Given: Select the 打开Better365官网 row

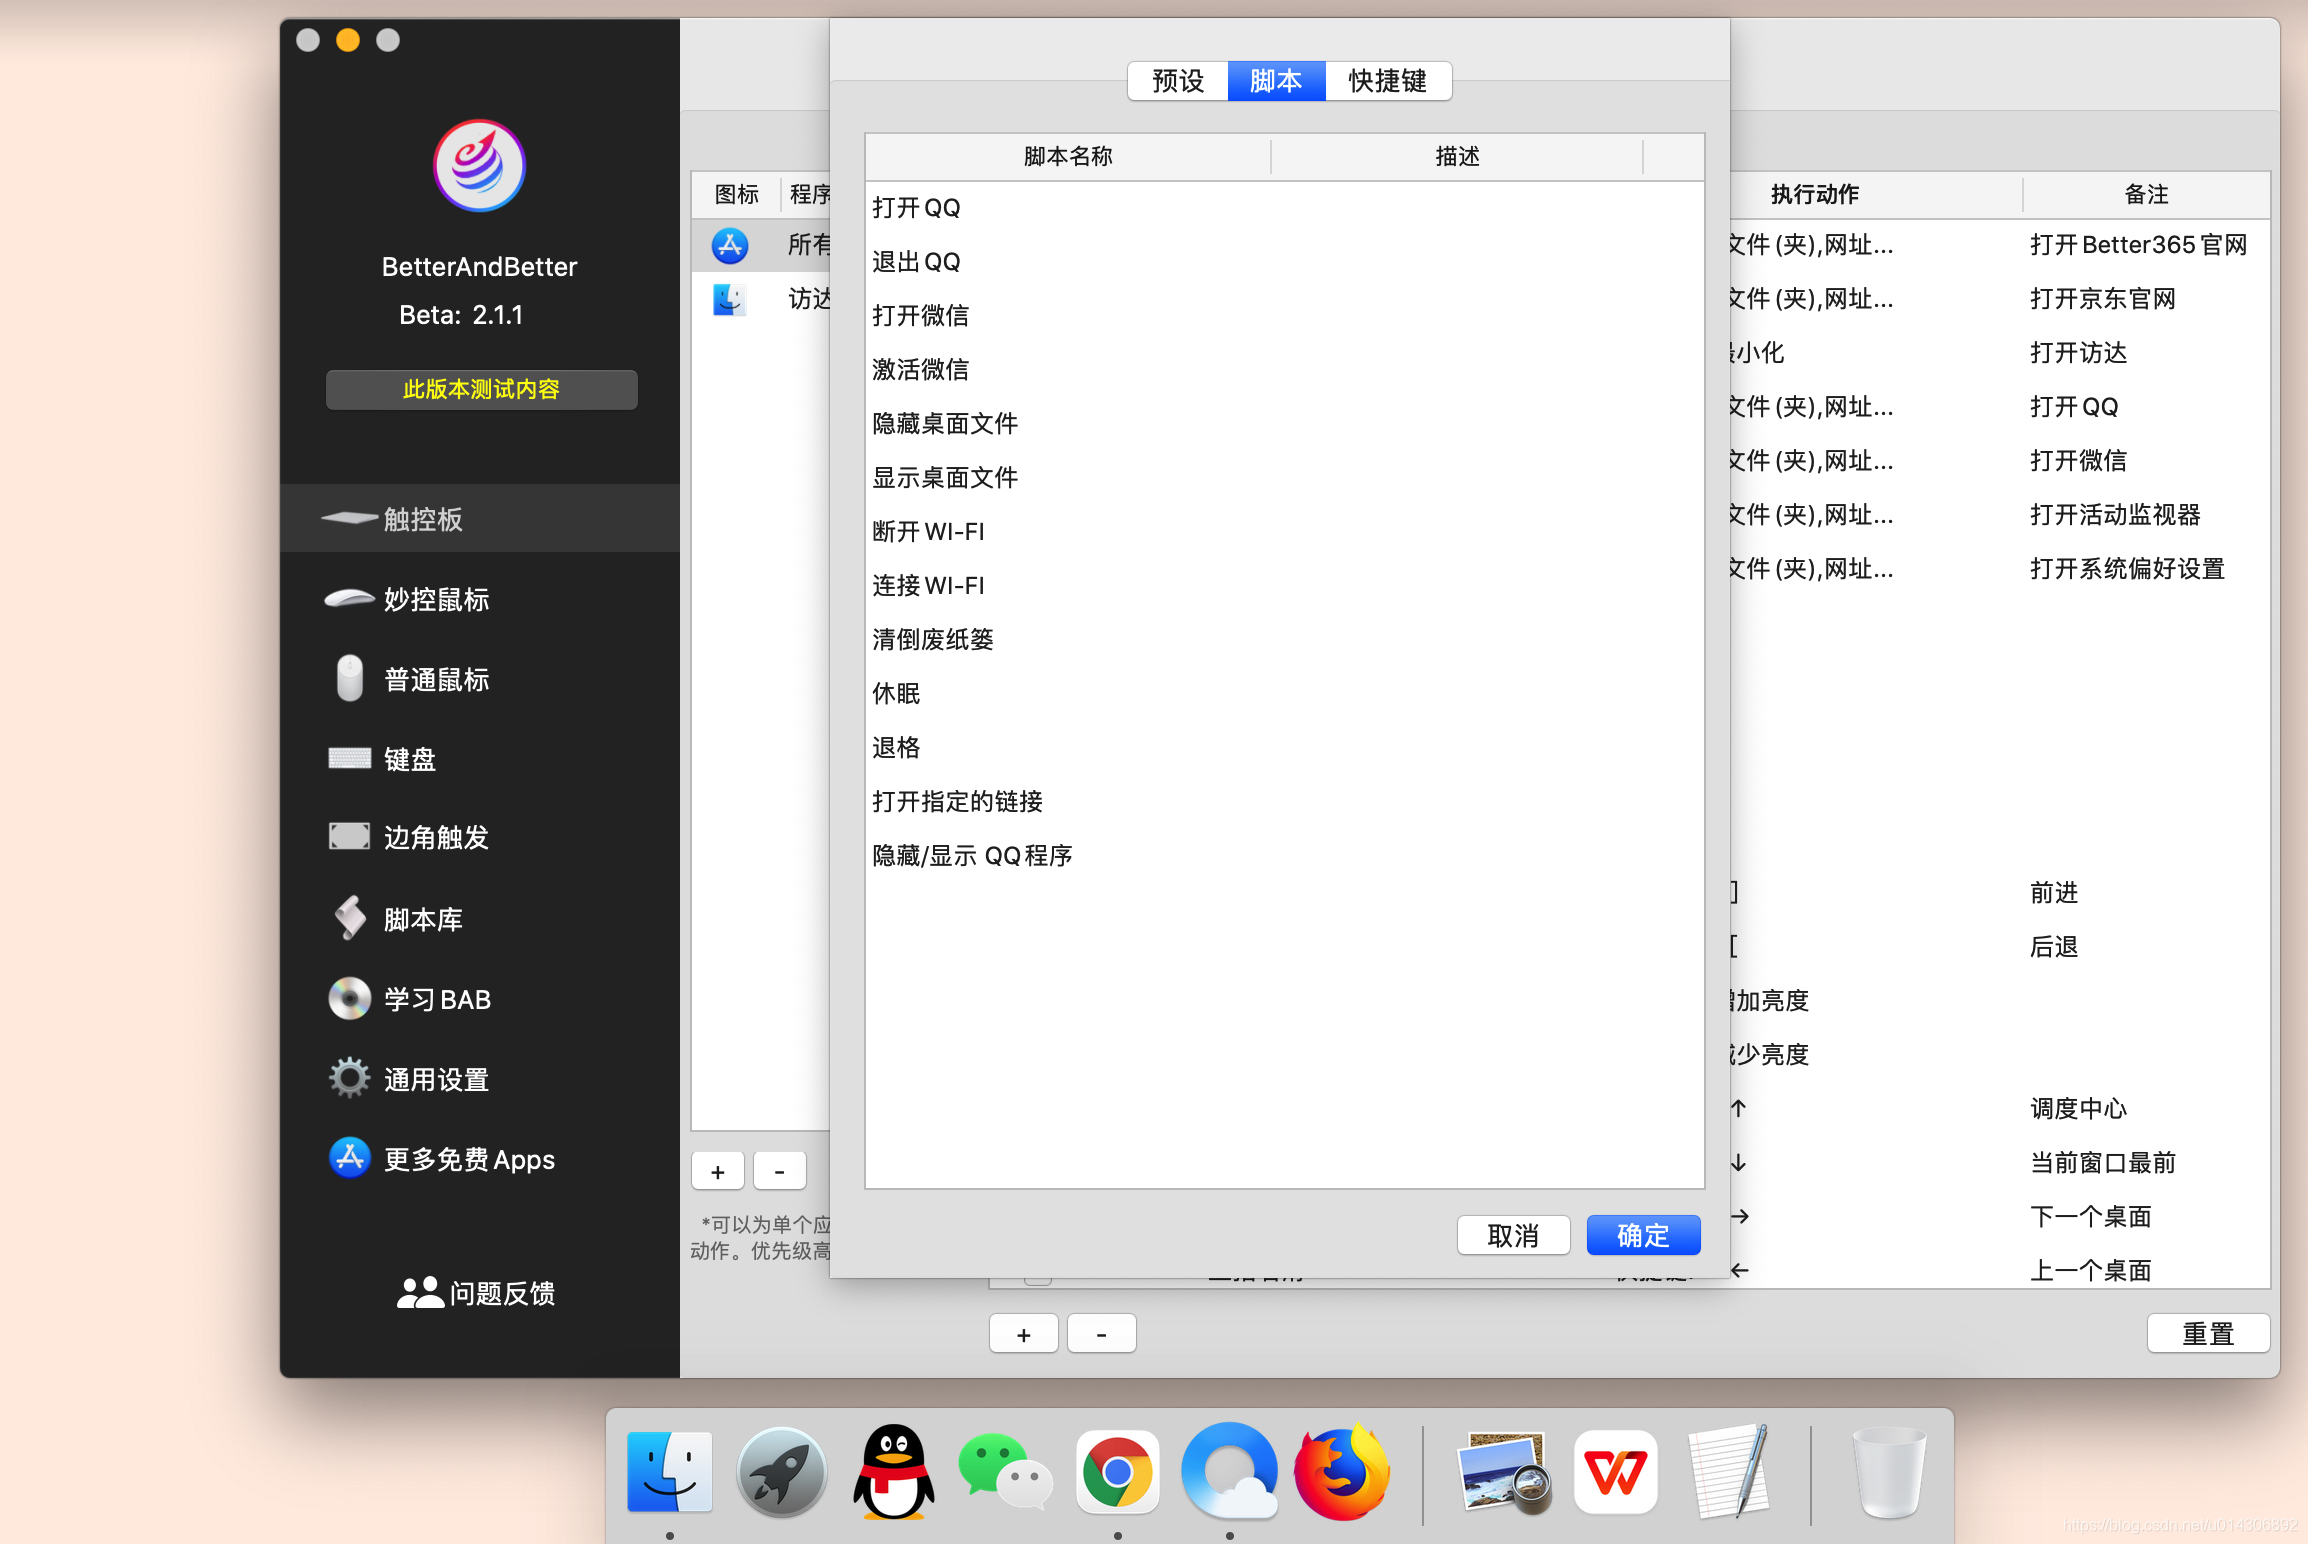Looking at the screenshot, I should coord(2000,245).
